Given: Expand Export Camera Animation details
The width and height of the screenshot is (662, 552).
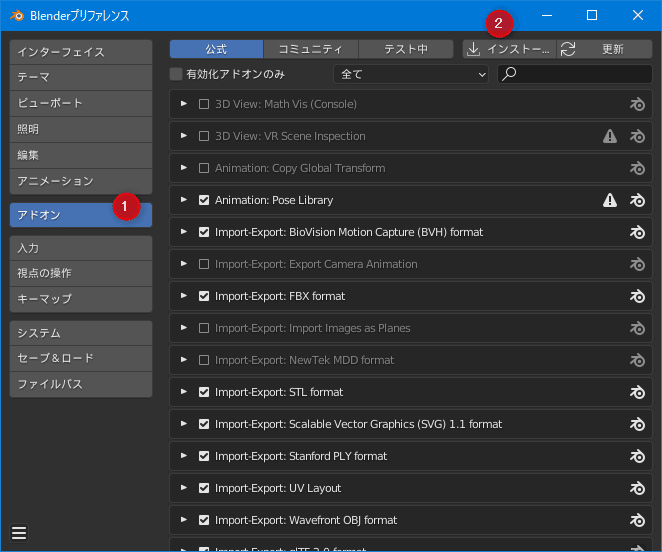Looking at the screenshot, I should point(184,264).
